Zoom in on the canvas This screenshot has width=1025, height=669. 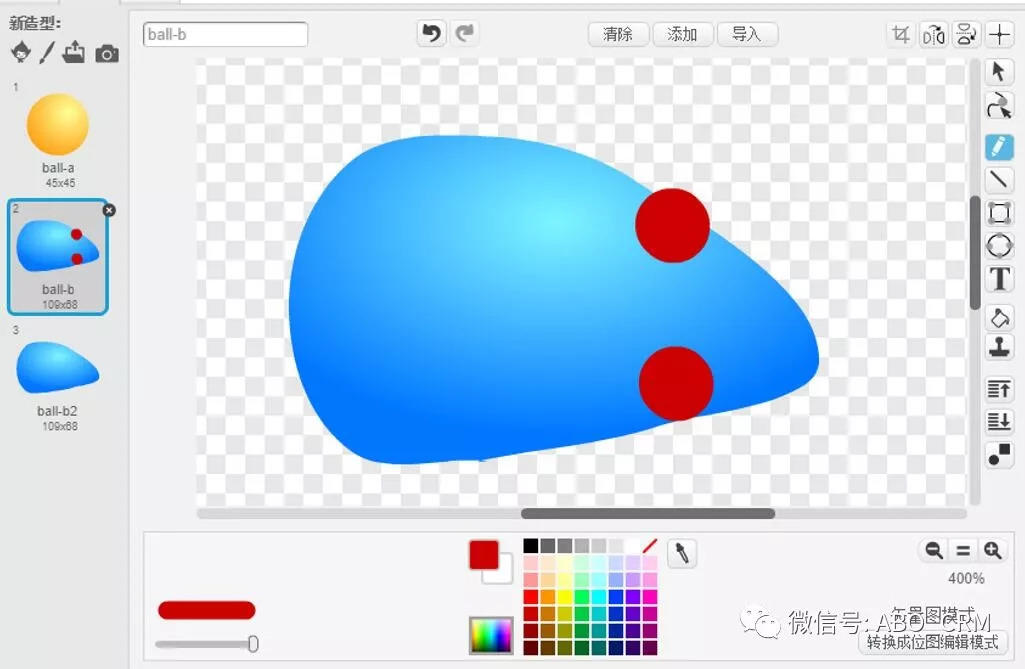(x=992, y=551)
